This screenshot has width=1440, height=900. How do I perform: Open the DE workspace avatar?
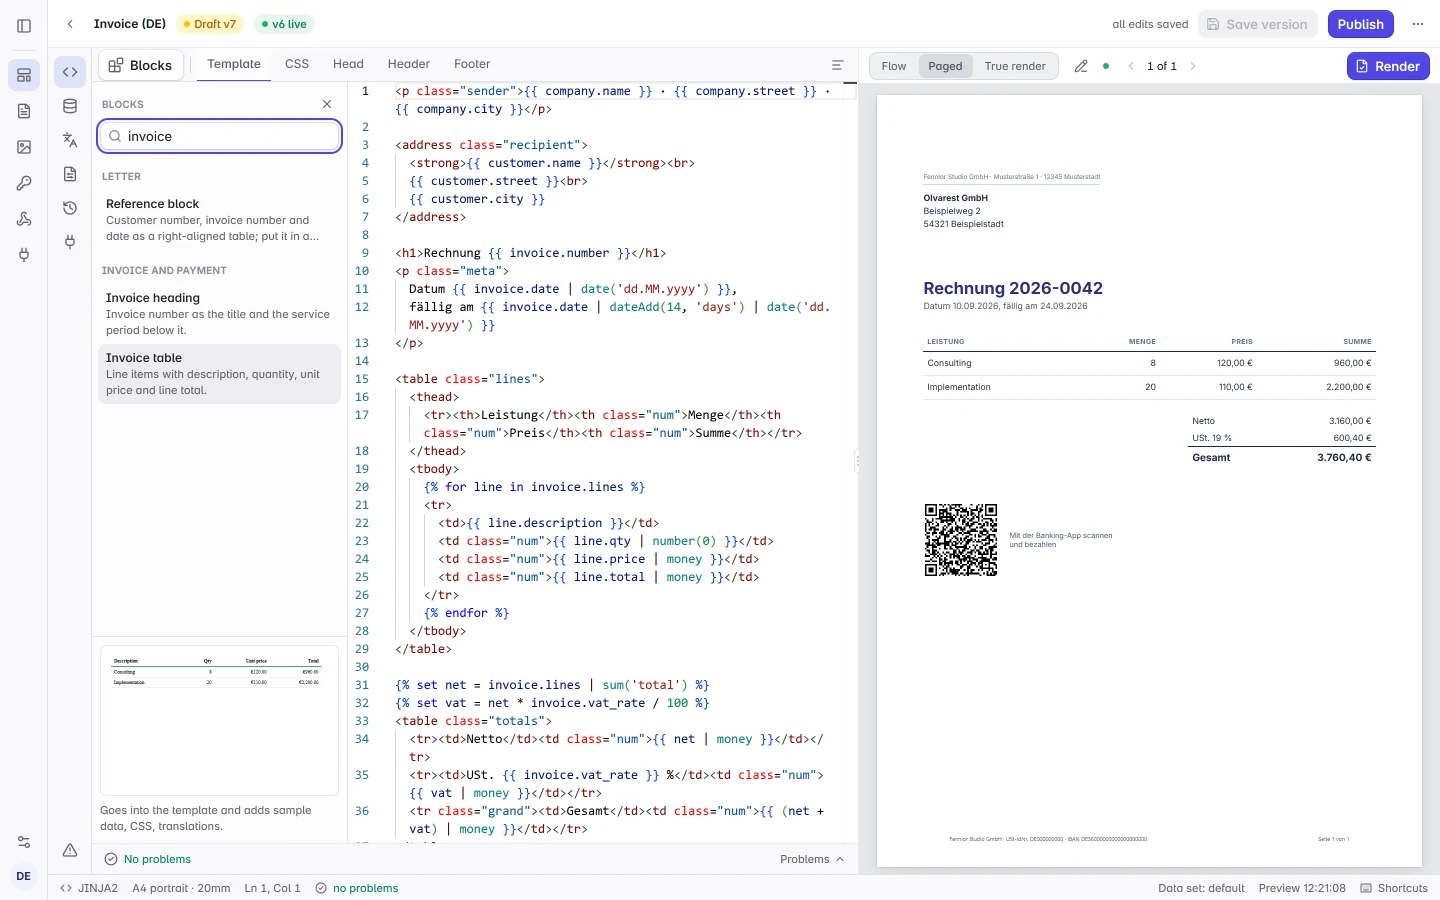point(24,876)
